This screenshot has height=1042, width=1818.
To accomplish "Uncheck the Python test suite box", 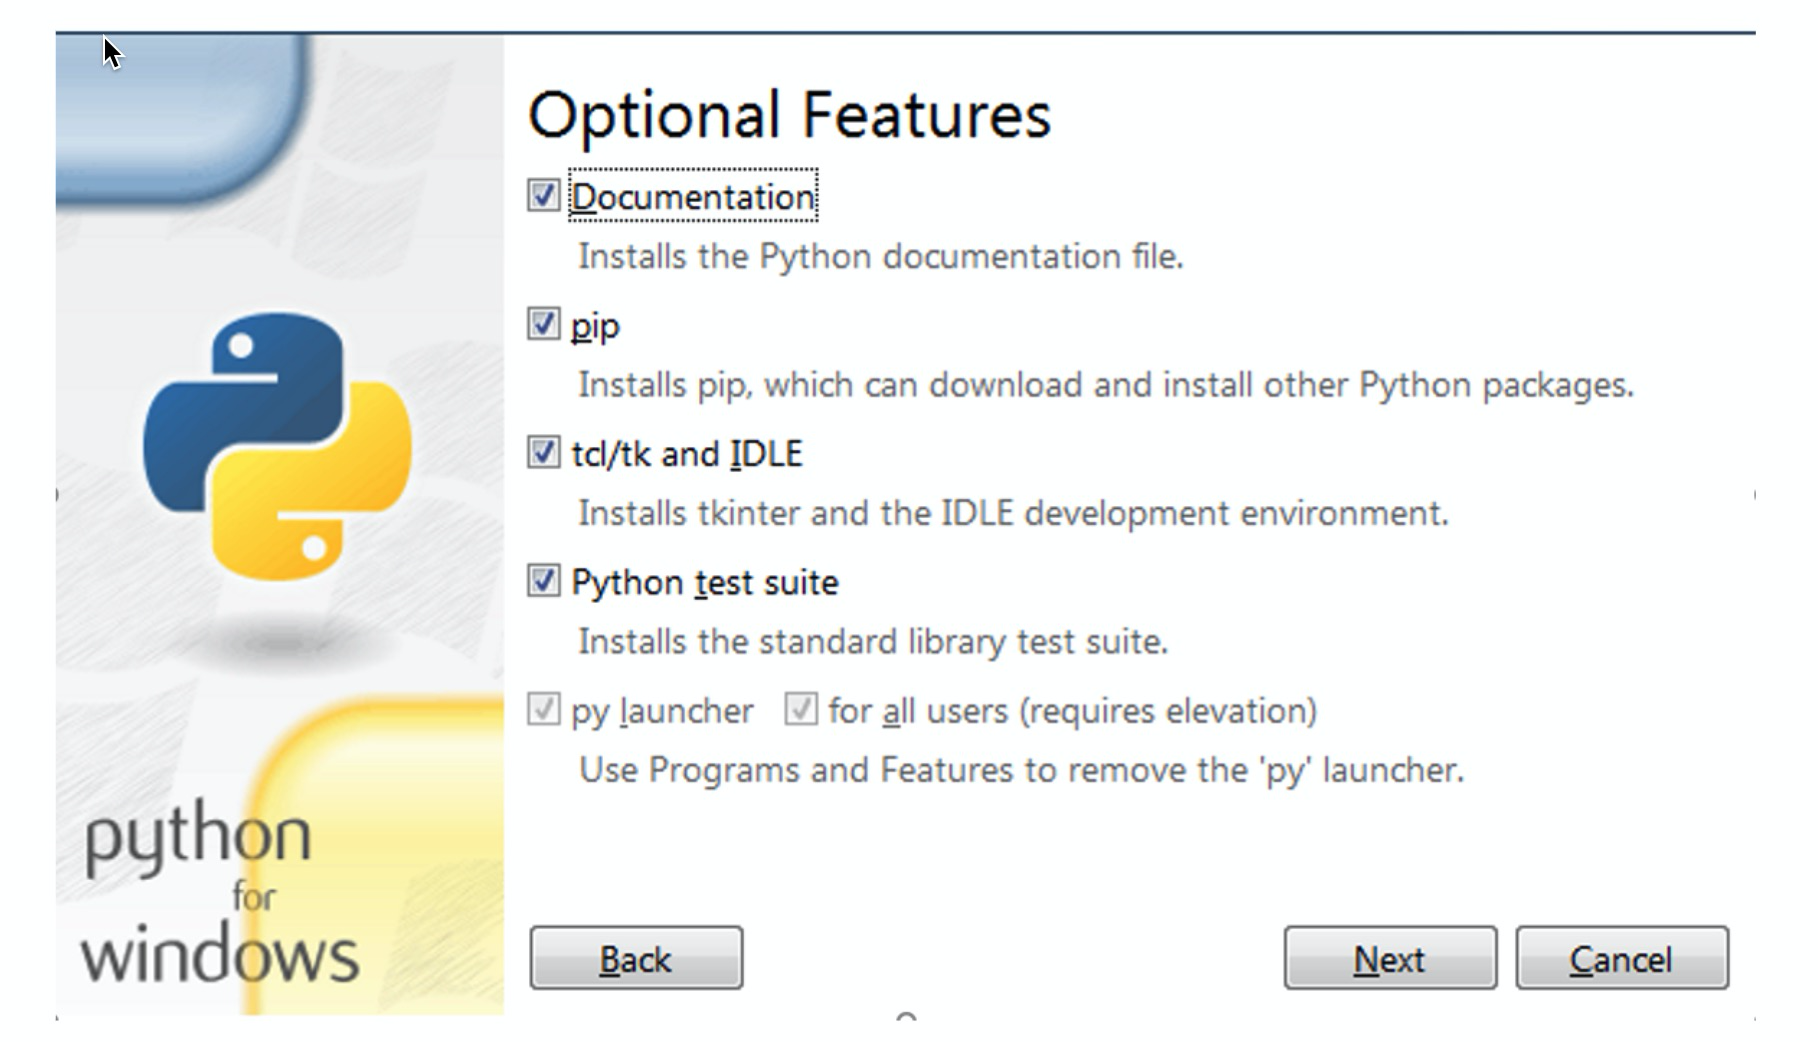I will (543, 581).
